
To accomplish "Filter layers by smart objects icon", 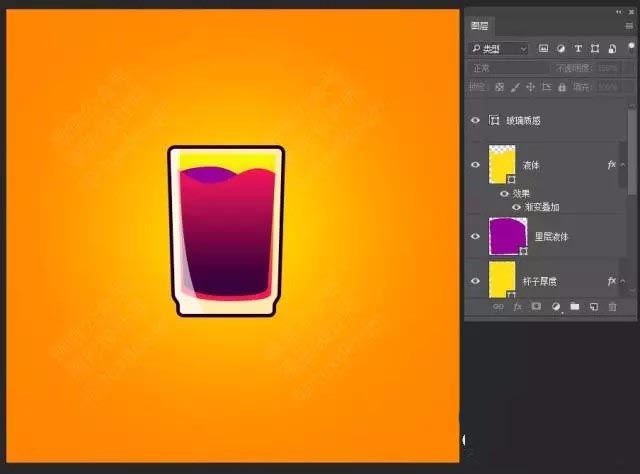I will [x=612, y=49].
